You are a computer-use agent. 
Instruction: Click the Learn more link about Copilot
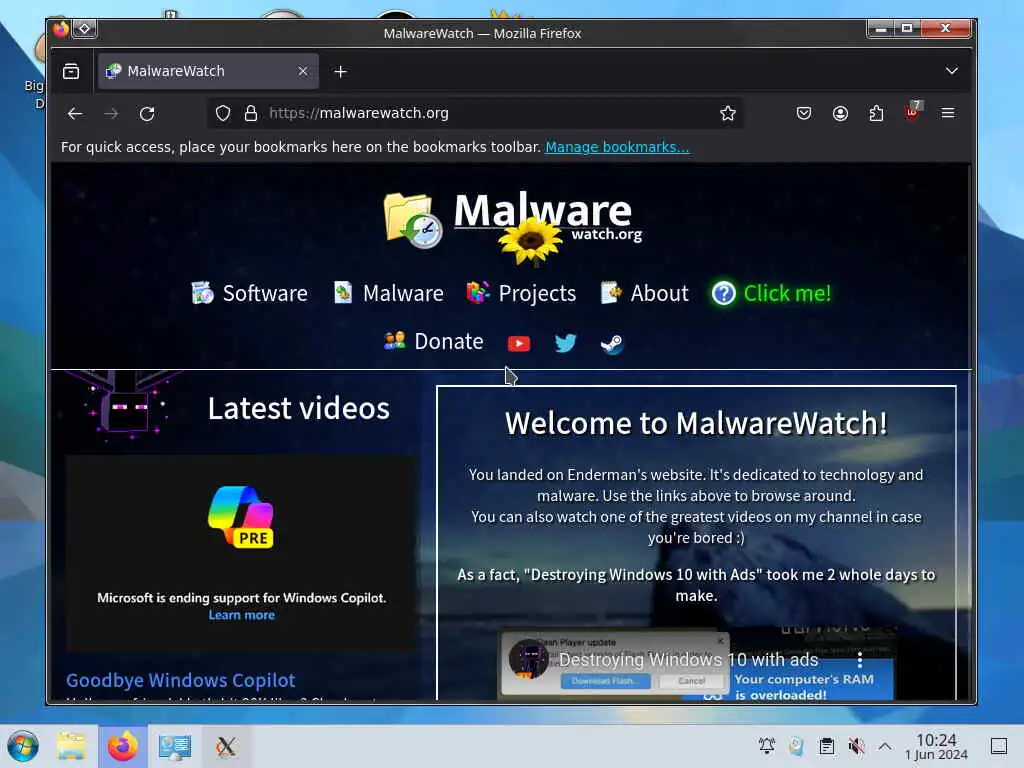pos(242,615)
